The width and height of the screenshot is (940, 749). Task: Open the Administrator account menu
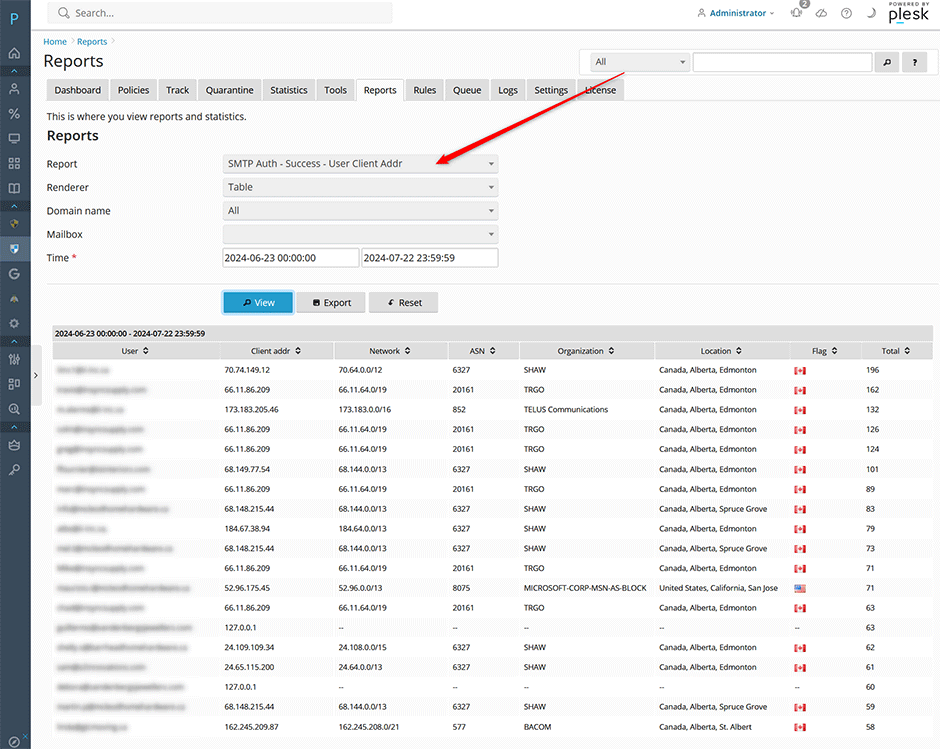(x=736, y=13)
